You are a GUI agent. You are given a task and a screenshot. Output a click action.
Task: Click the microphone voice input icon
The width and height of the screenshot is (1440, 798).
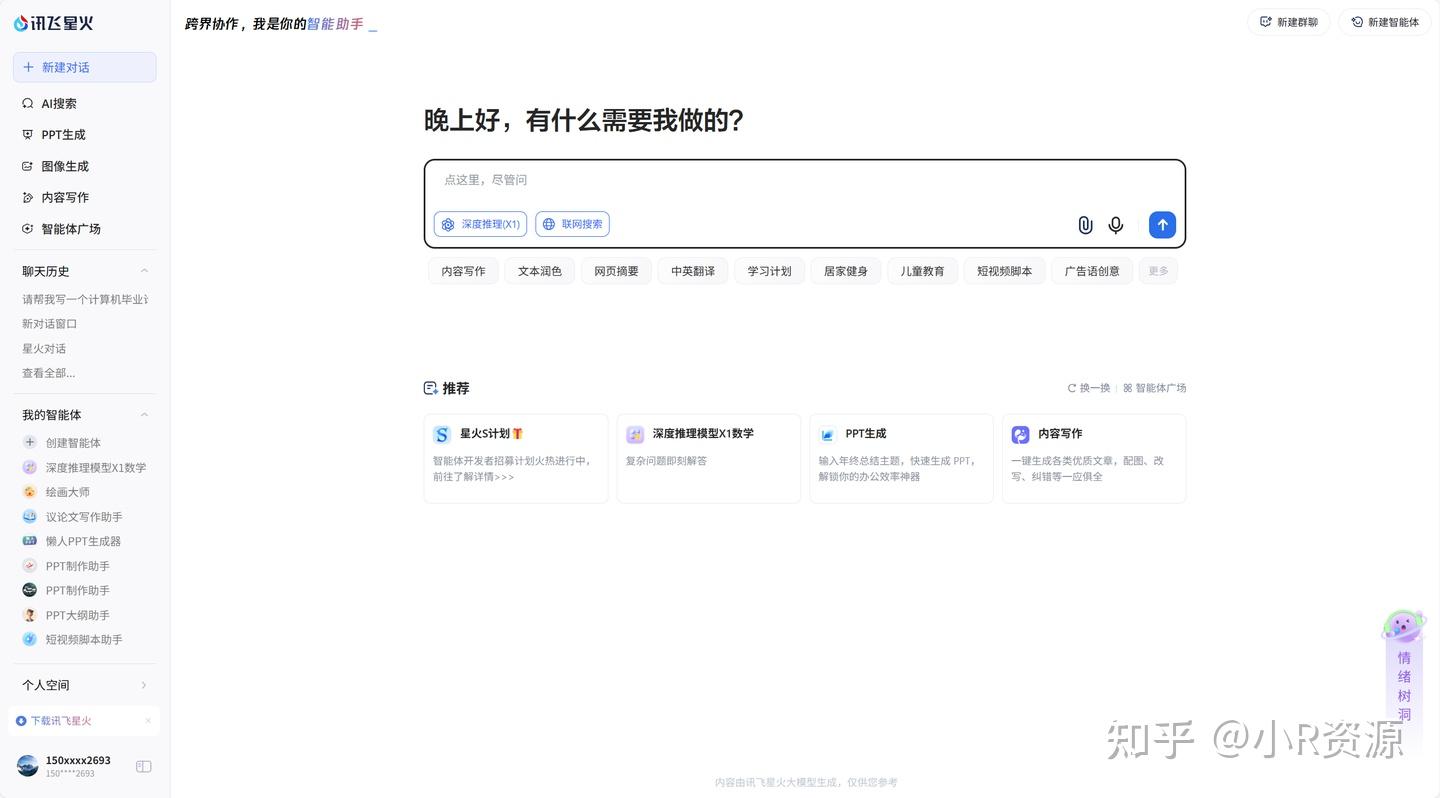click(1116, 225)
